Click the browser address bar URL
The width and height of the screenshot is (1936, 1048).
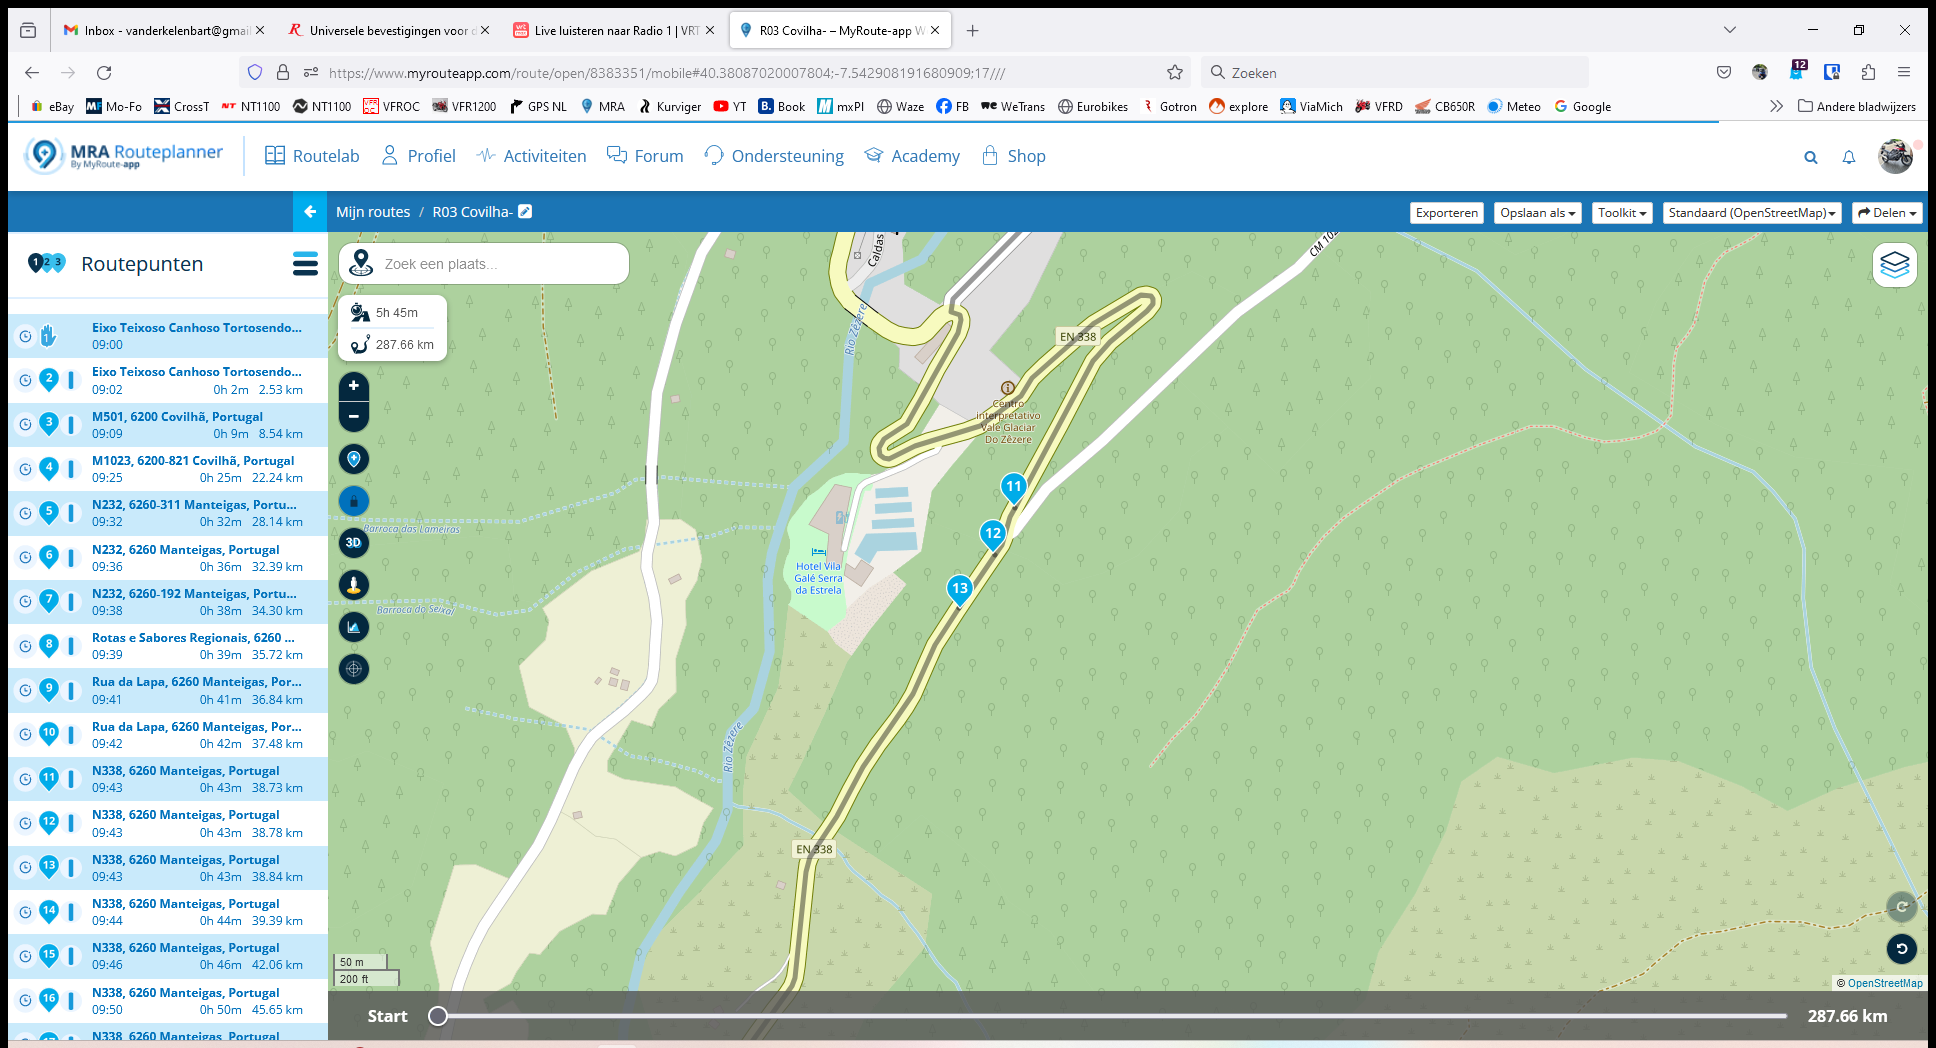click(x=667, y=72)
